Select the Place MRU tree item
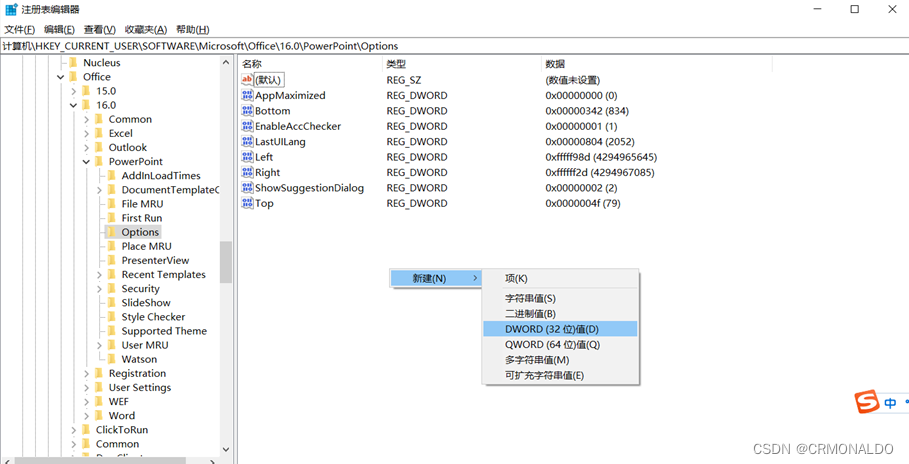This screenshot has height=464, width=909. pyautogui.click(x=146, y=246)
